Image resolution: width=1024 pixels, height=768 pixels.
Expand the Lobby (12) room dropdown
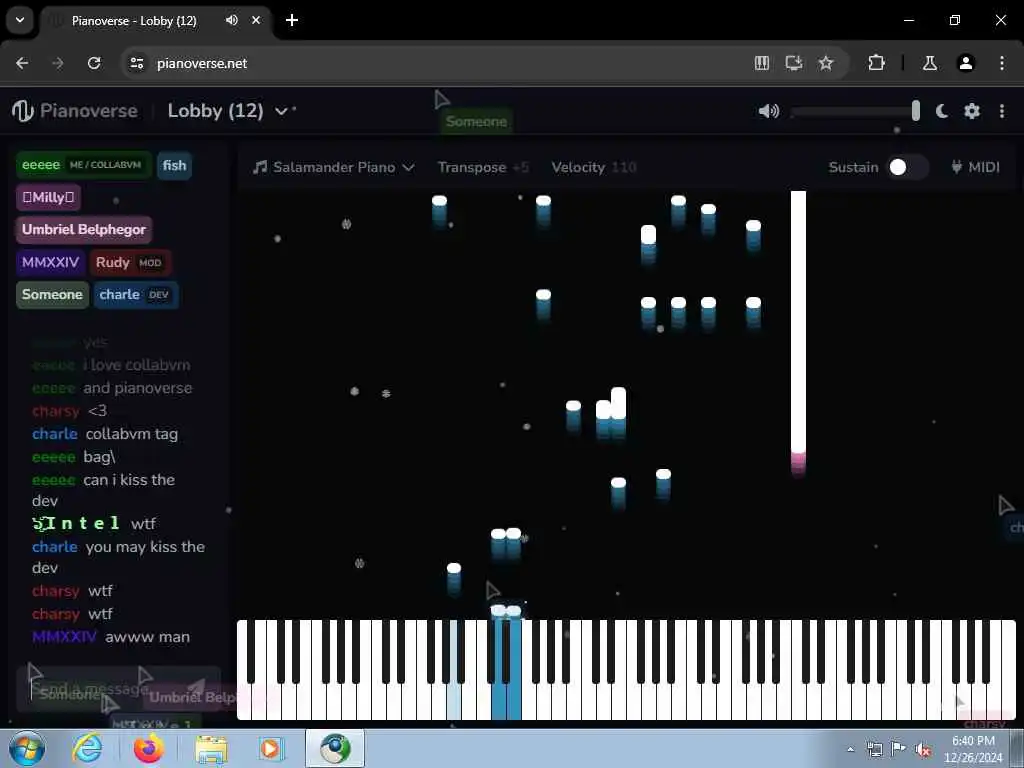point(281,111)
